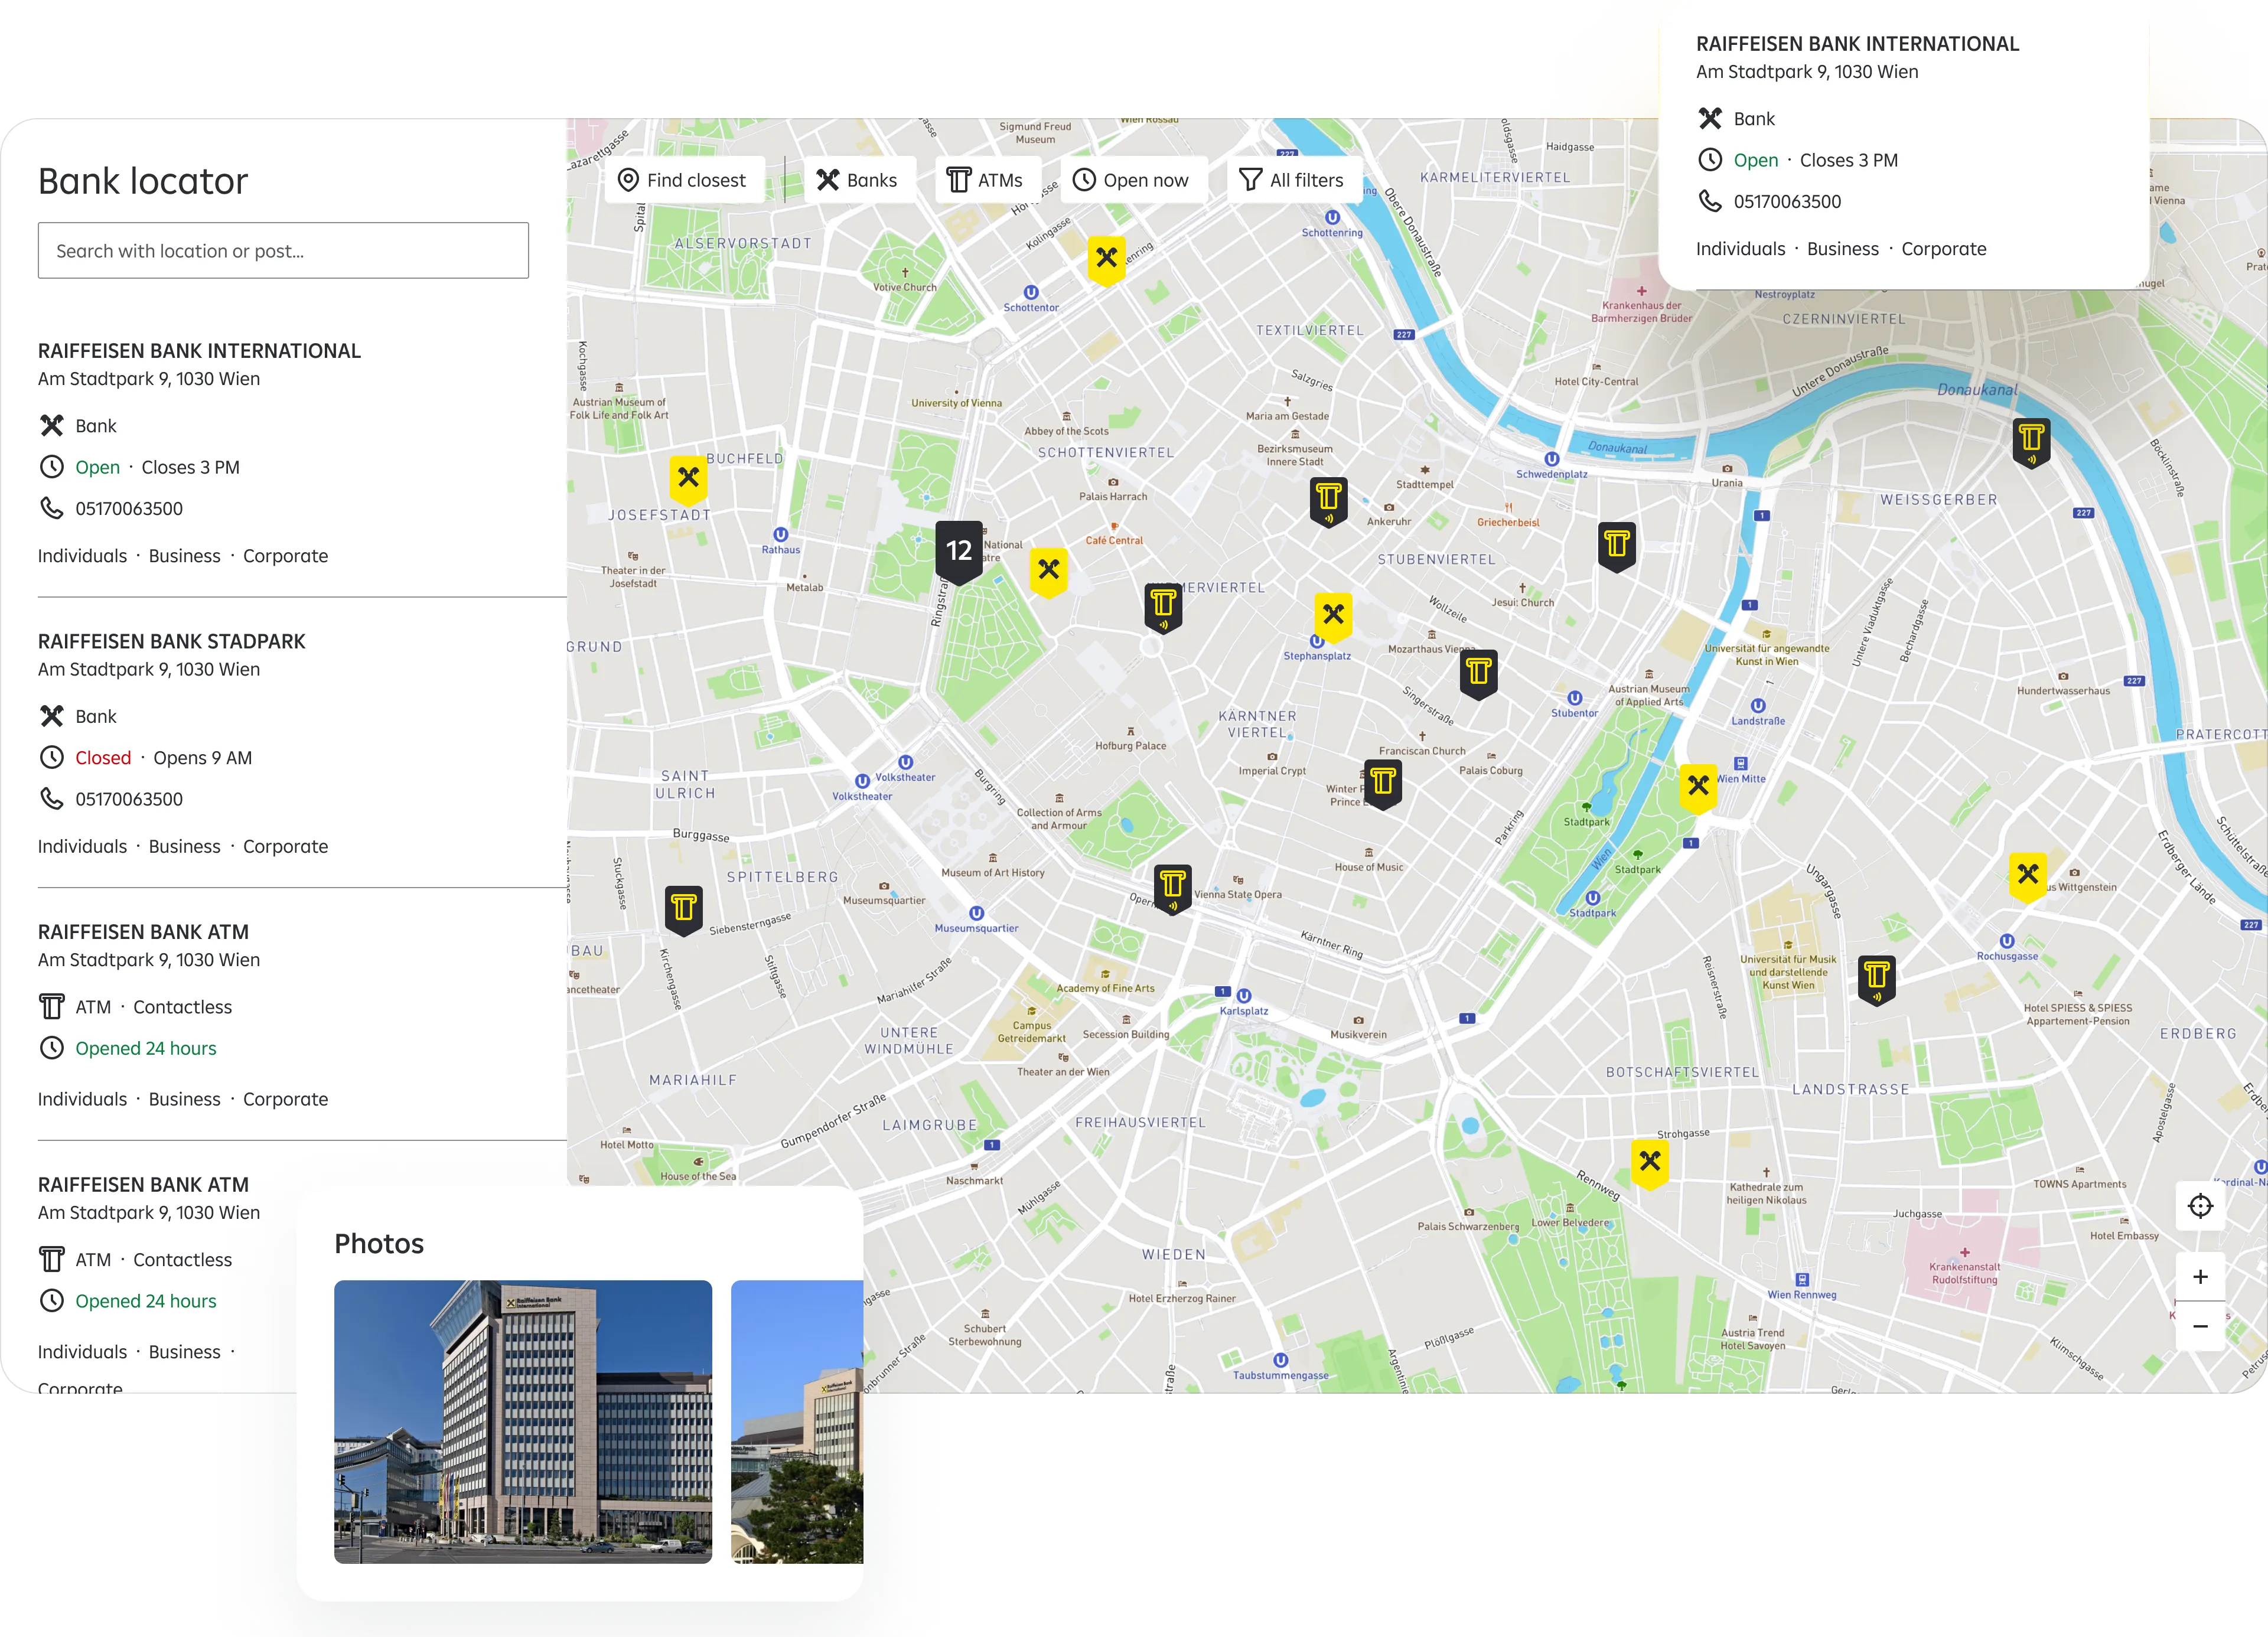Open the All filters panel
2268x1637 pixels.
tap(1293, 180)
